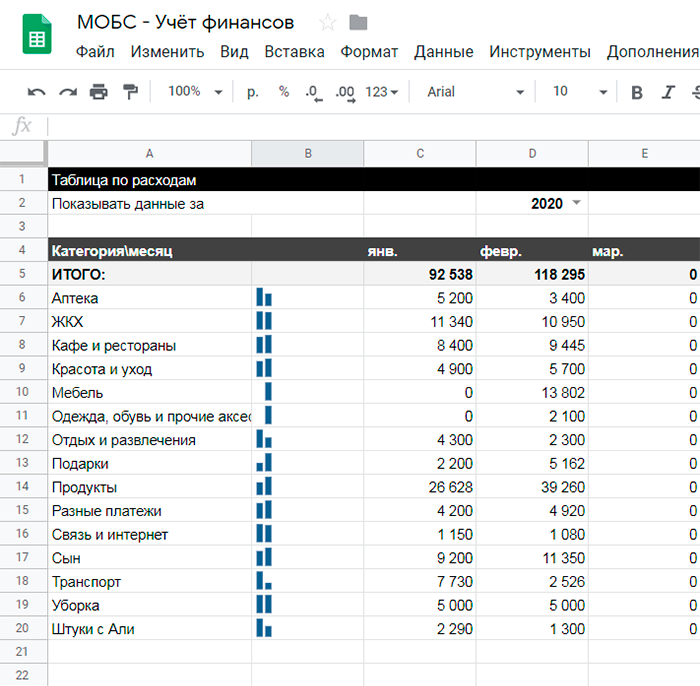
Task: Click the Redo arrow
Action: tap(68, 92)
